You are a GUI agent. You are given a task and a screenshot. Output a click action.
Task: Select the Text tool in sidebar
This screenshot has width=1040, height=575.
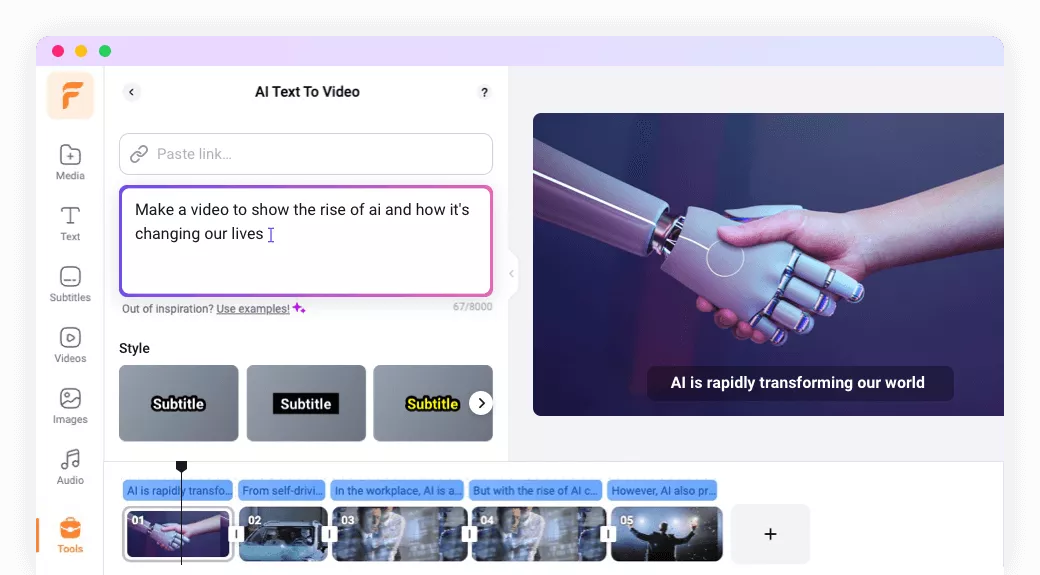pyautogui.click(x=70, y=223)
